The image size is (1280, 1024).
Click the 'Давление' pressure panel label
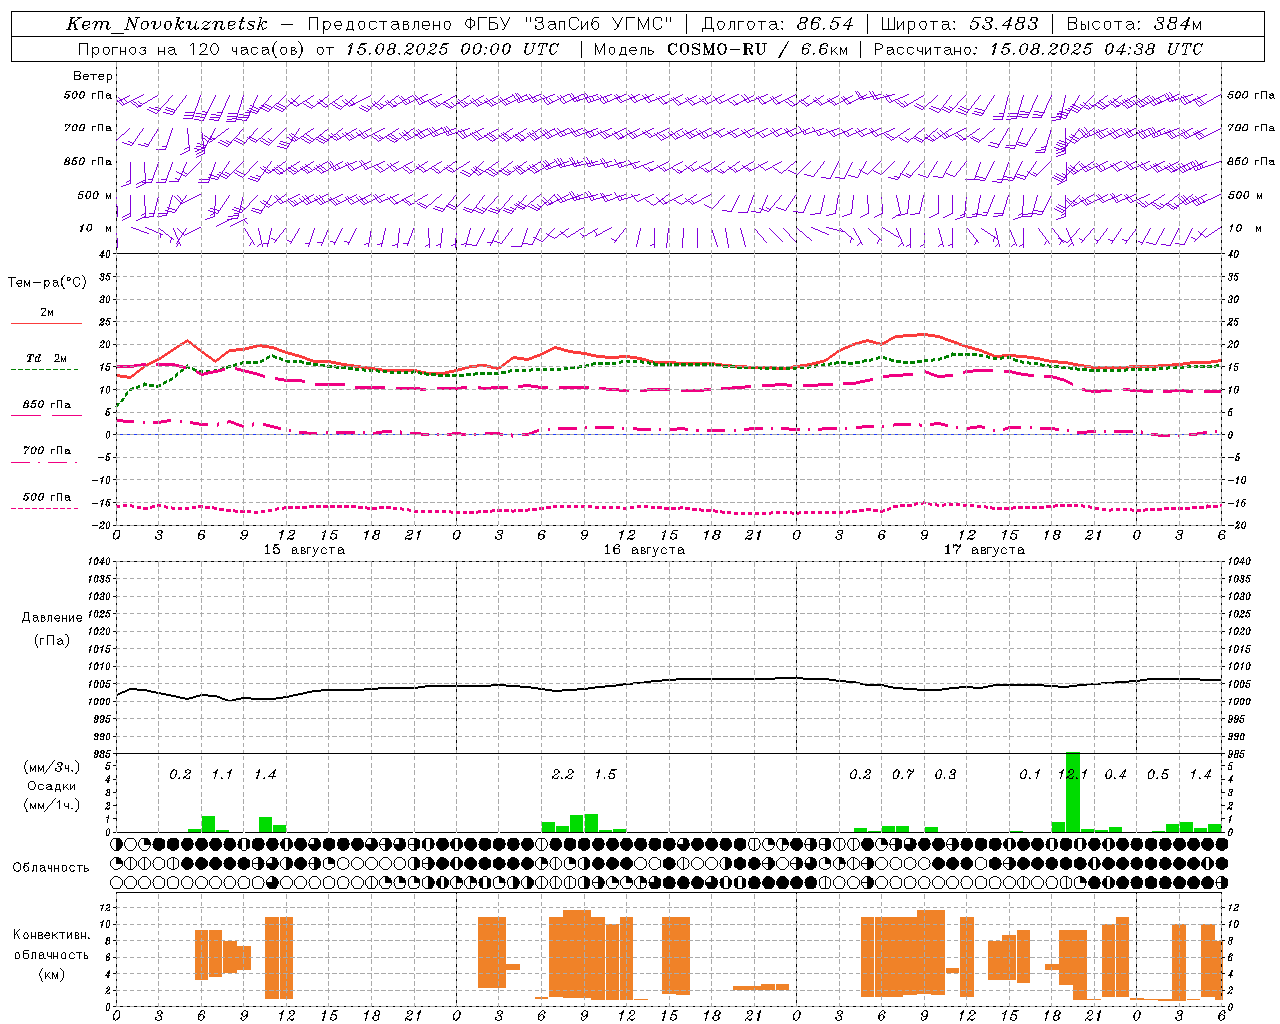pos(52,618)
